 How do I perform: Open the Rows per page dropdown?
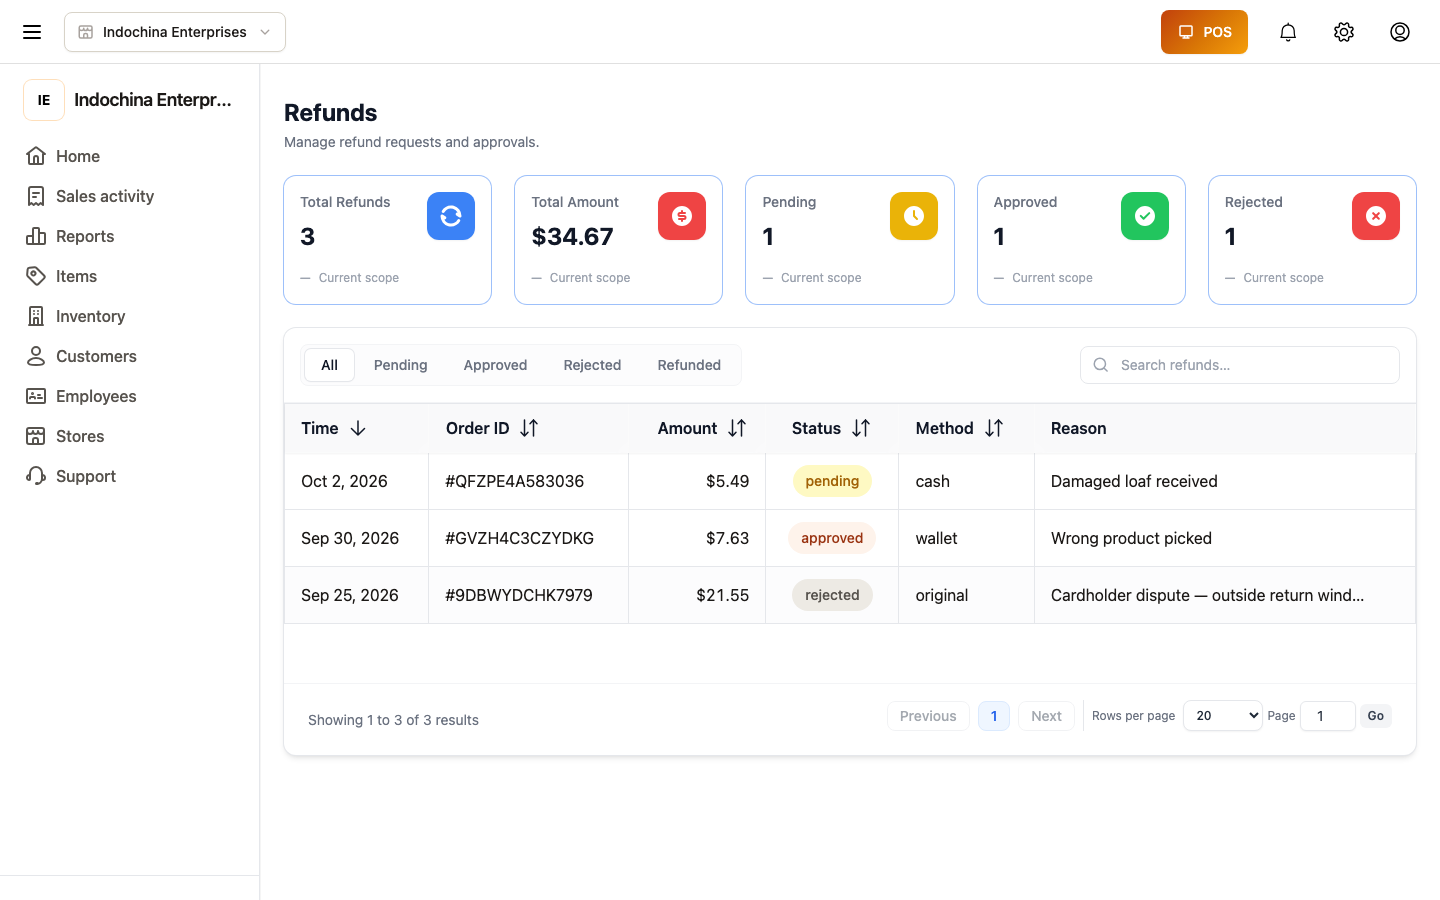point(1222,716)
